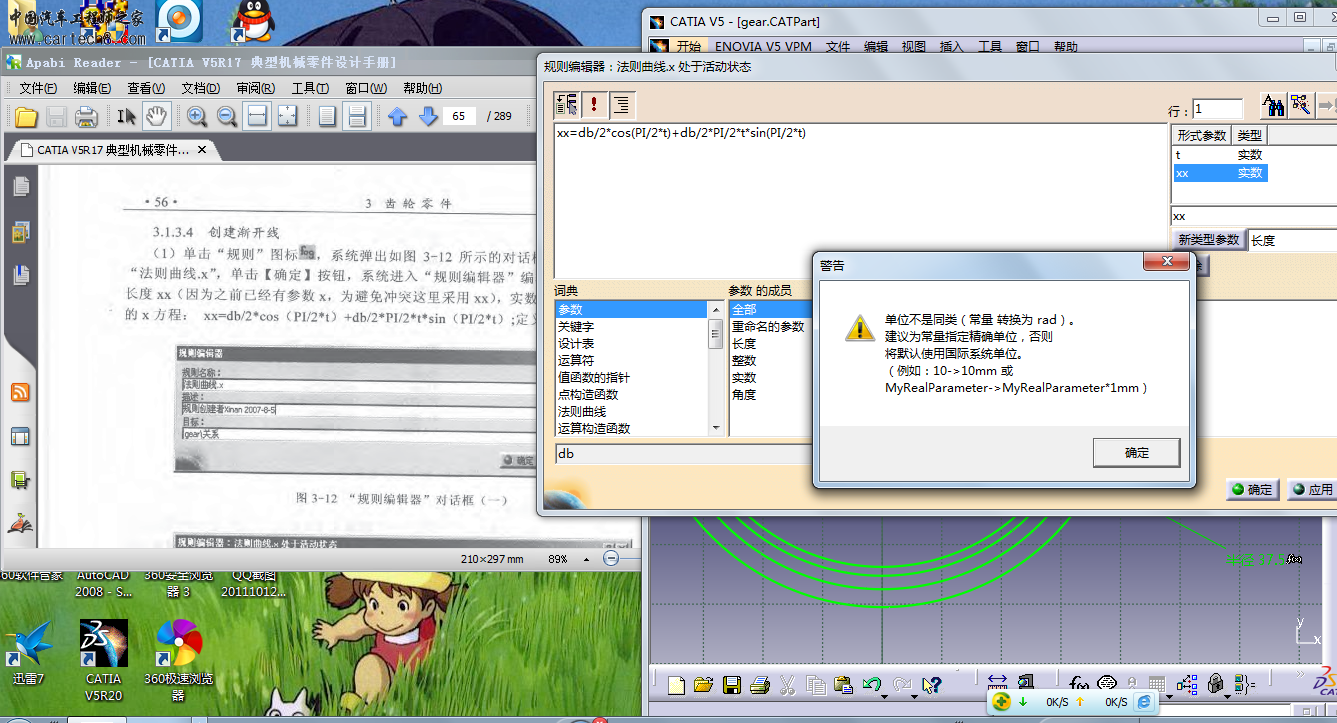The height and width of the screenshot is (723, 1337).
Task: Open the RSS feed panel in Apabi sidebar
Action: pos(20,392)
